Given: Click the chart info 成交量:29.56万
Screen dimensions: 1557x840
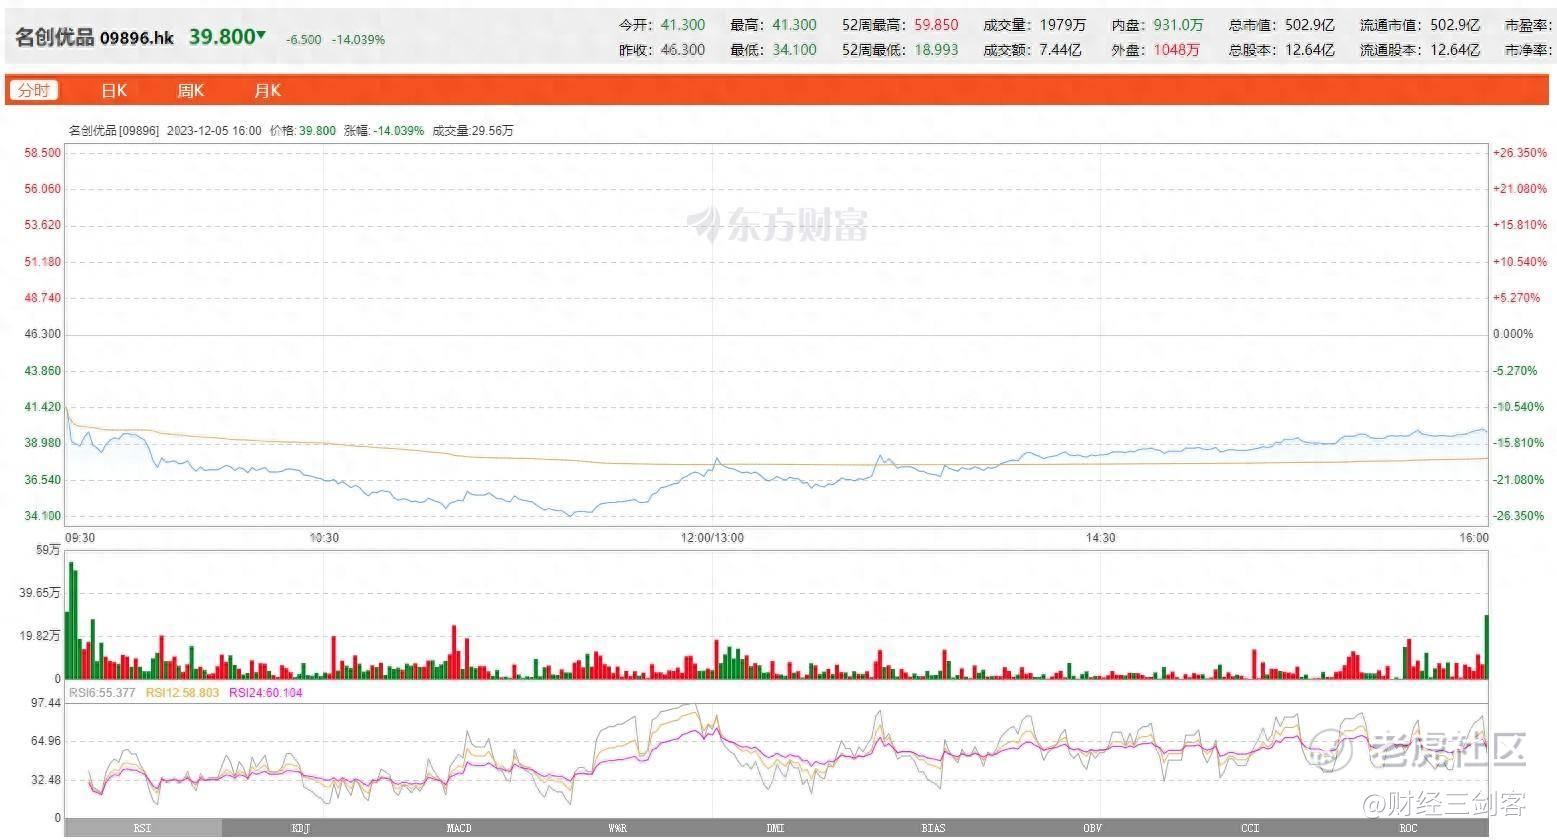Looking at the screenshot, I should point(473,131).
